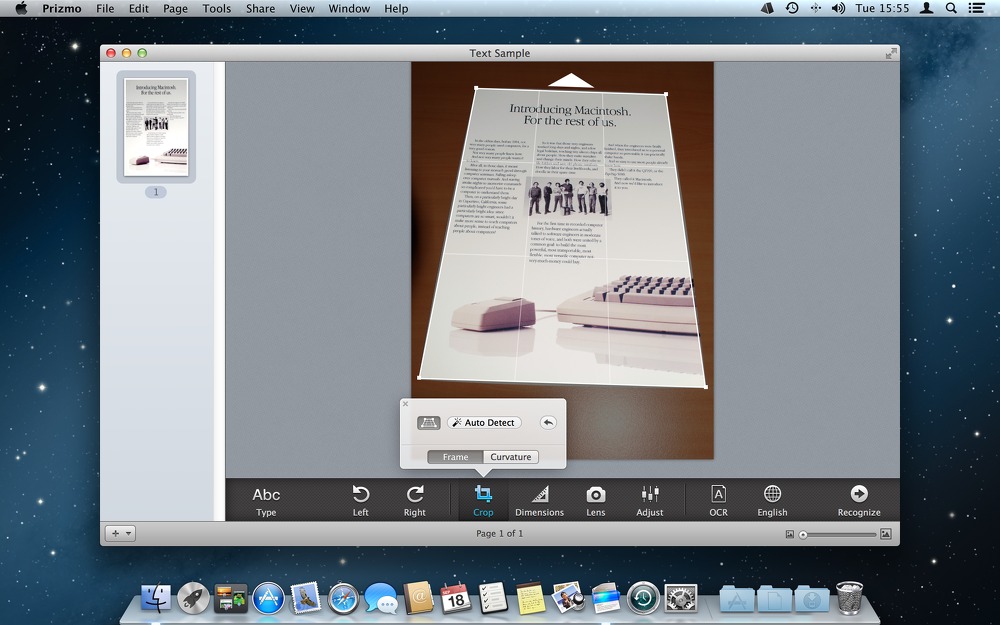Click the Time Machine menu bar icon
This screenshot has width=1000, height=625.
(791, 8)
